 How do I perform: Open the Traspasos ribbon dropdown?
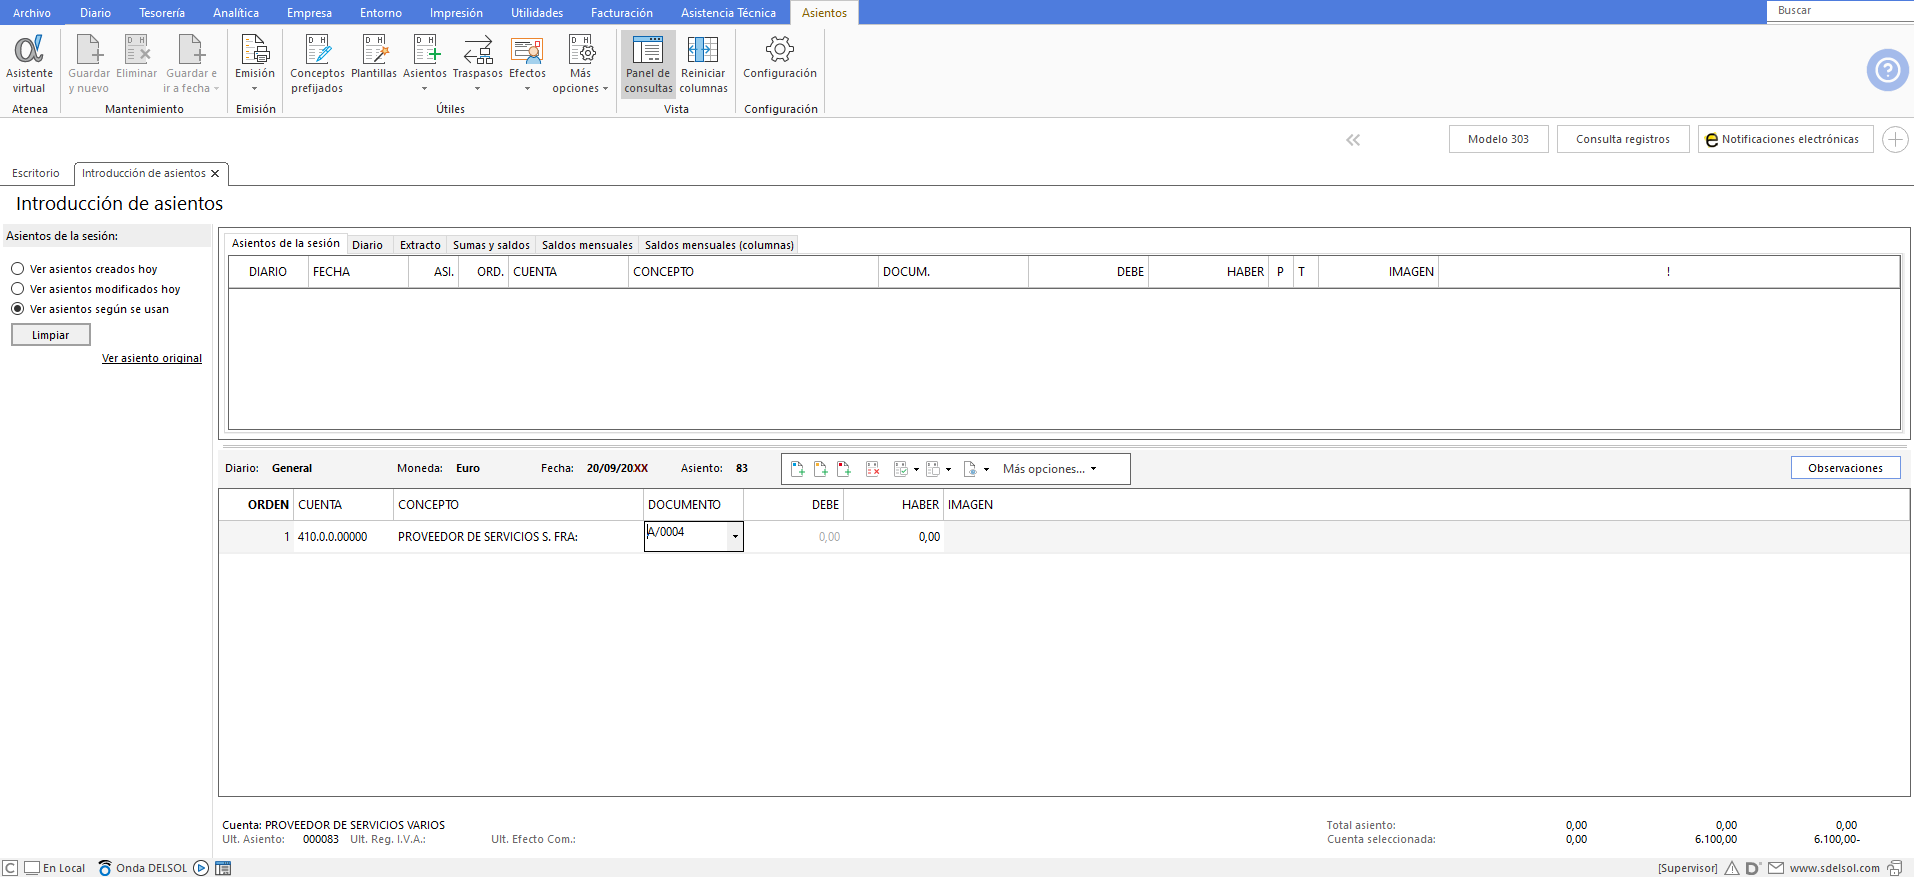(x=478, y=63)
